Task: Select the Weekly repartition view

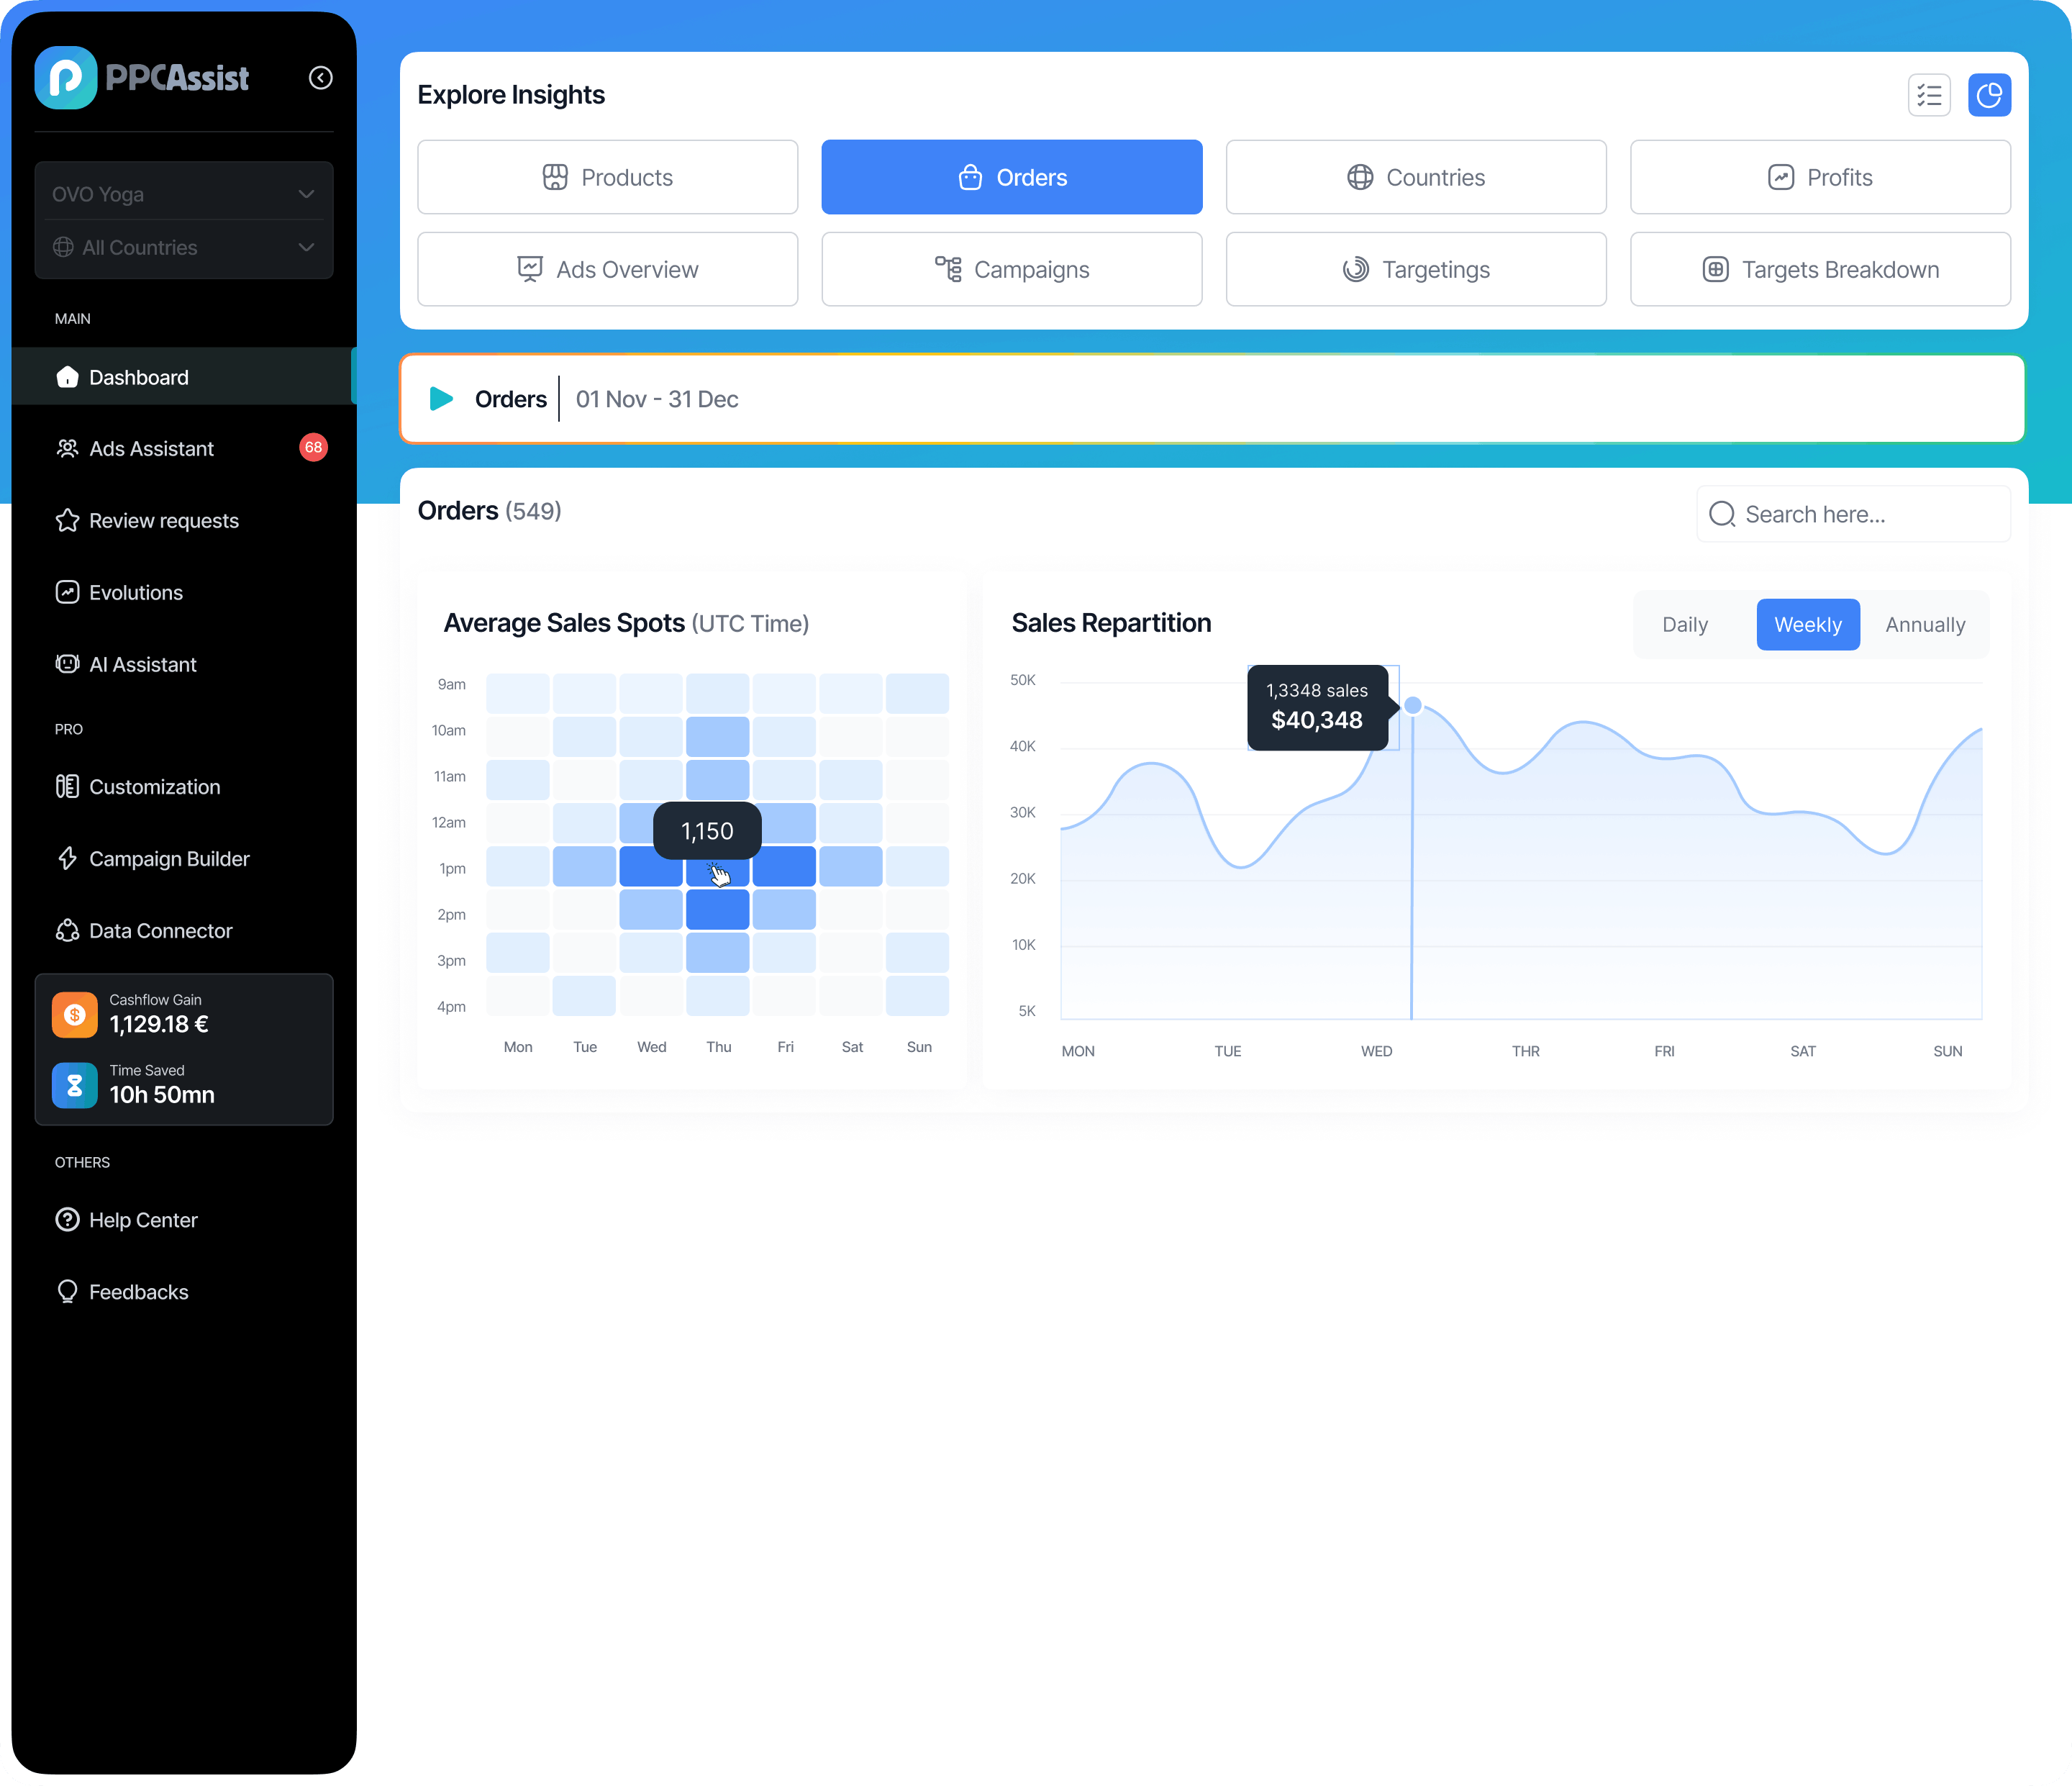Action: coord(1807,625)
